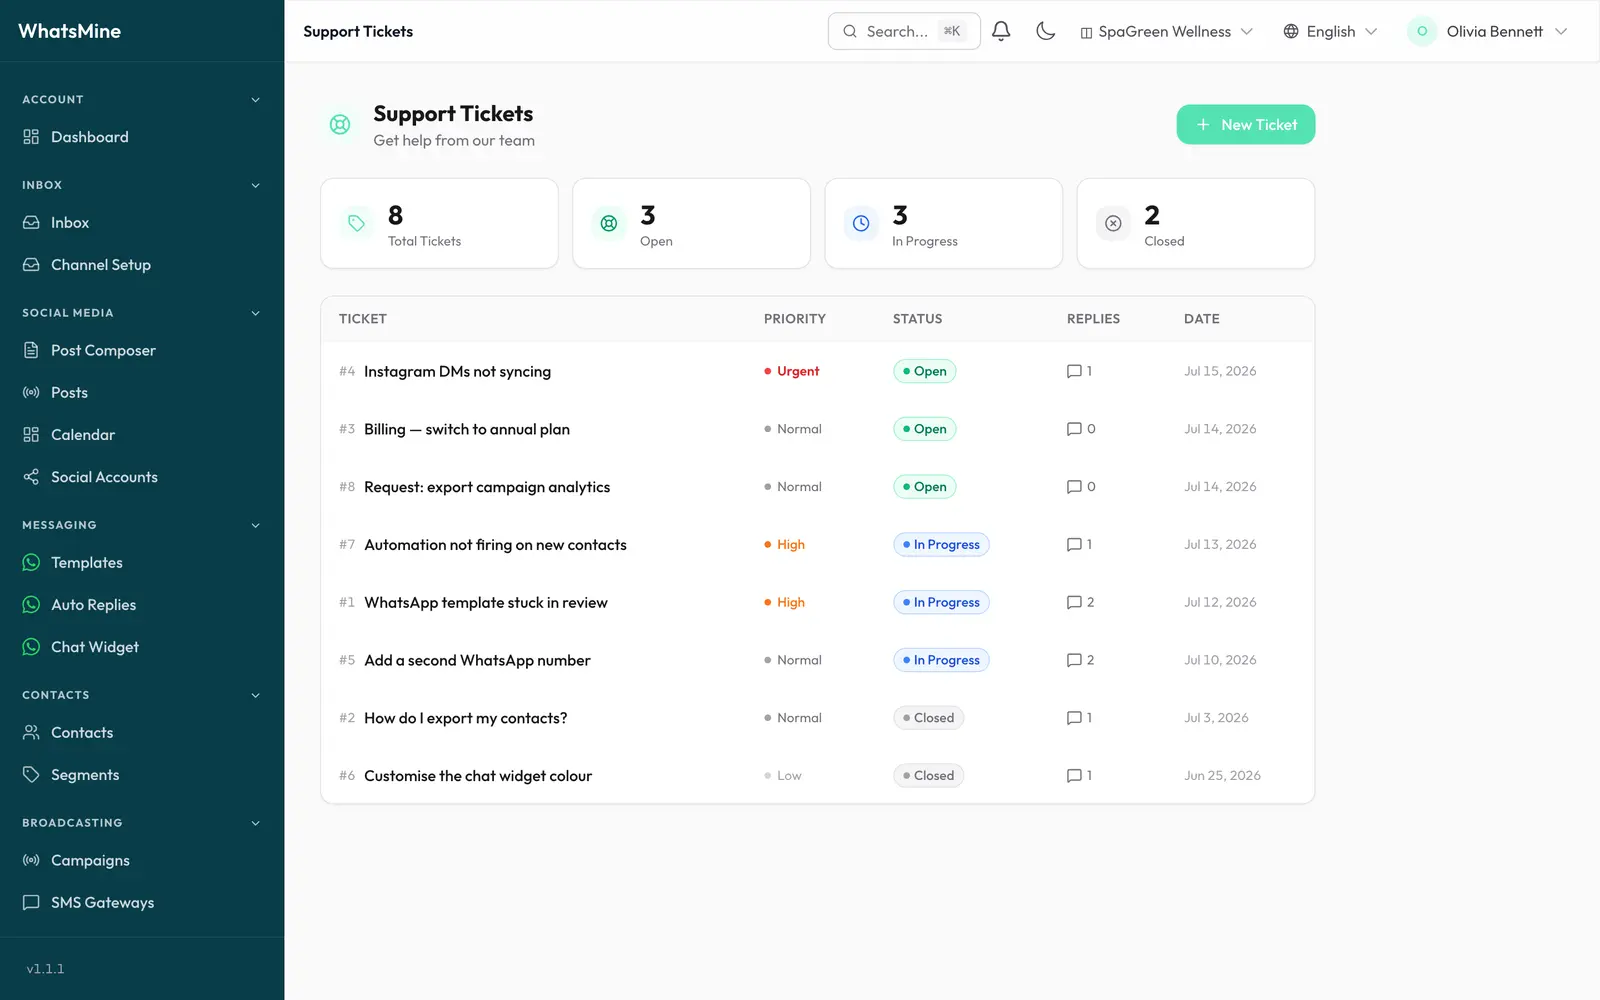Click Urgent priority of Instagram DMs ticket

pyautogui.click(x=791, y=371)
